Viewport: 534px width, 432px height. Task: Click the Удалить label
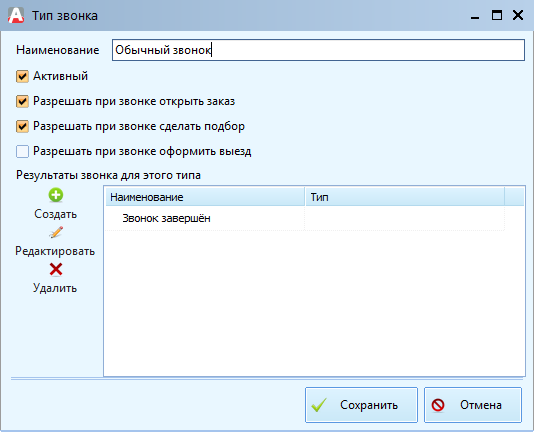pos(55,288)
